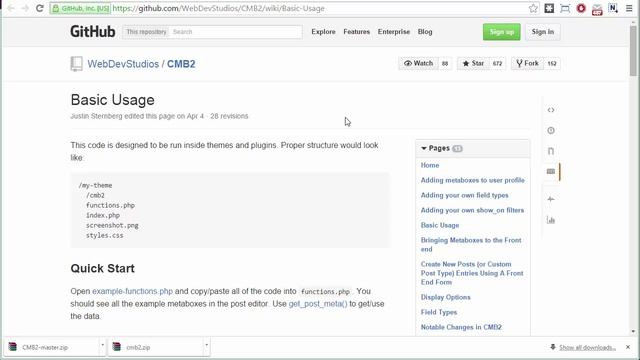
Task: Open the Graphs icon in repo sidebar
Action: pyautogui.click(x=551, y=220)
